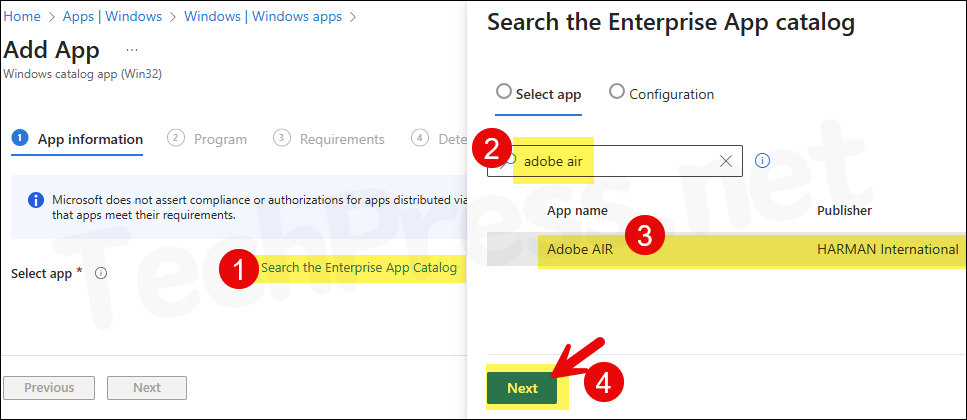The height and width of the screenshot is (420, 967).
Task: Open Search the Enterprise App Catalog link
Action: [x=359, y=268]
